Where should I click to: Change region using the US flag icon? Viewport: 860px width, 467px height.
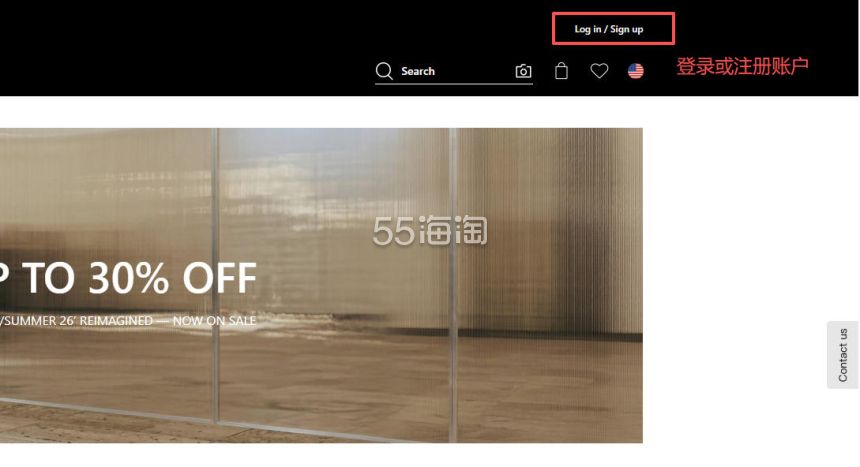point(636,71)
